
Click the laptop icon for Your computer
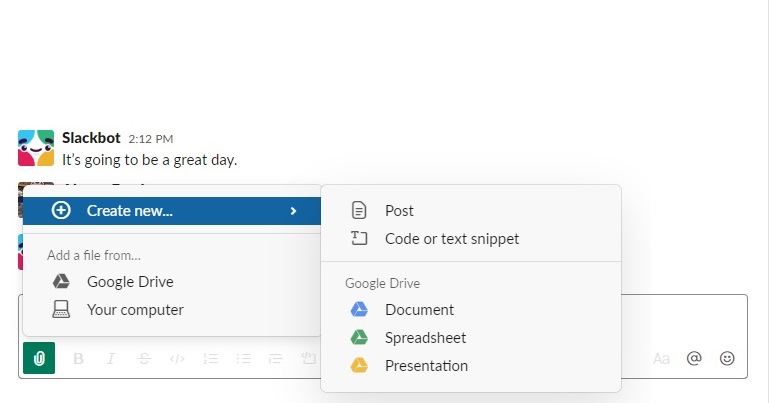61,309
